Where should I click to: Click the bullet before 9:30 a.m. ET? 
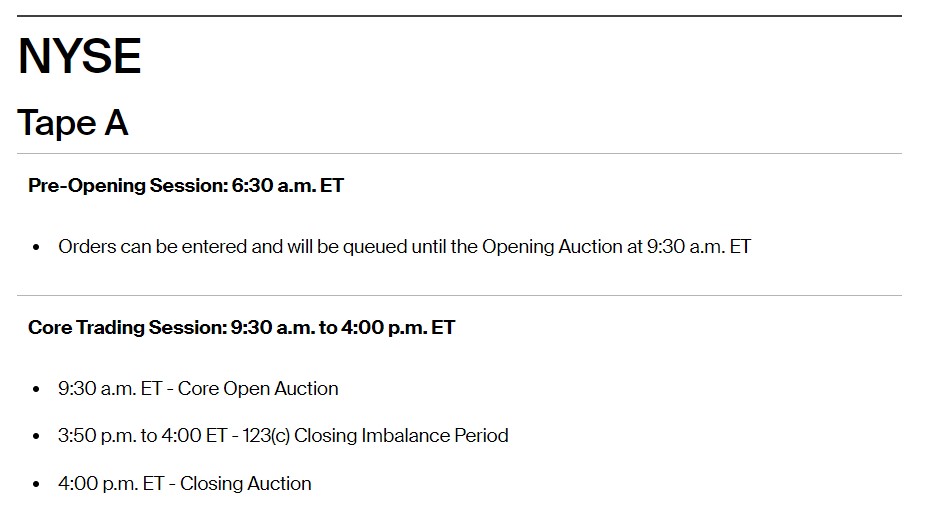click(x=36, y=389)
